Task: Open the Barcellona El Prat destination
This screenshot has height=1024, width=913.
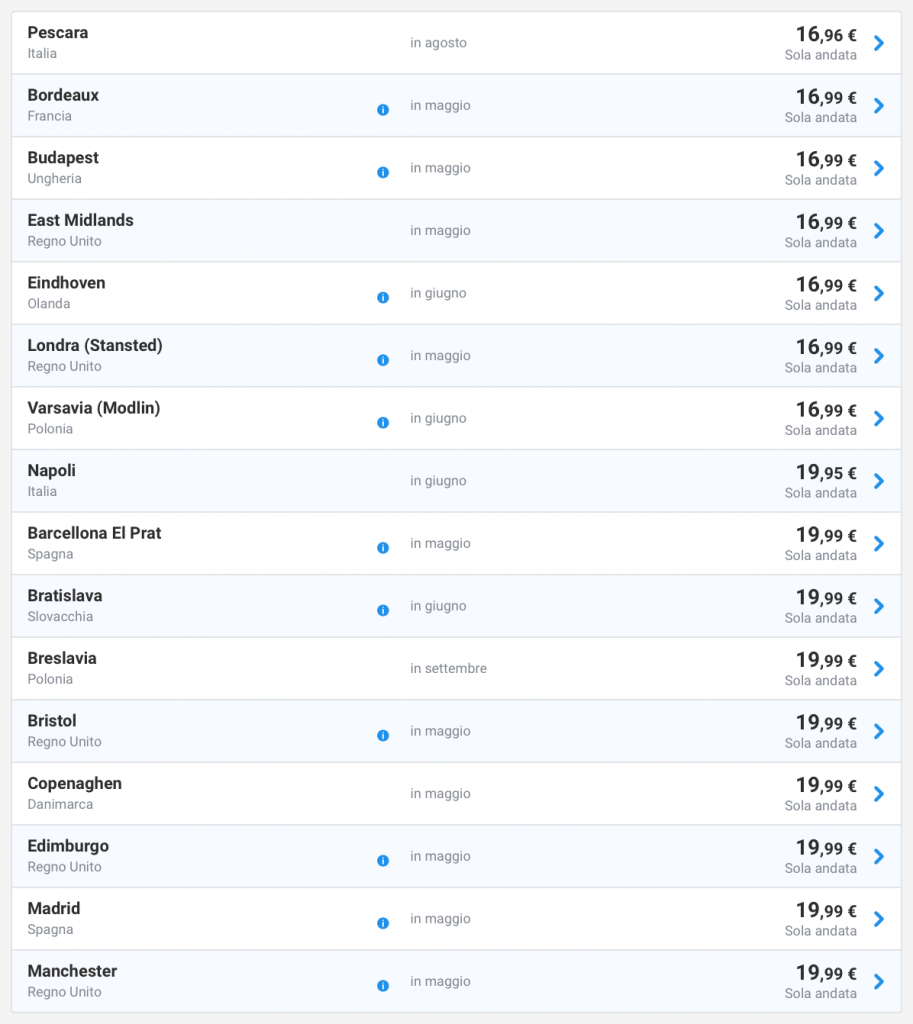Action: [x=94, y=533]
